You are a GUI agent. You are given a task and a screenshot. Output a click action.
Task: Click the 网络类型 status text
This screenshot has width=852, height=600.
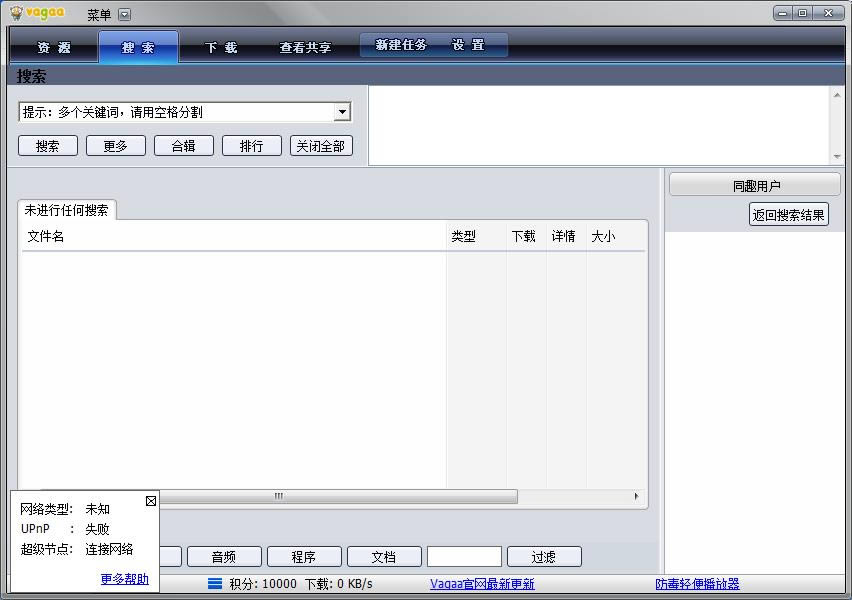[x=65, y=509]
